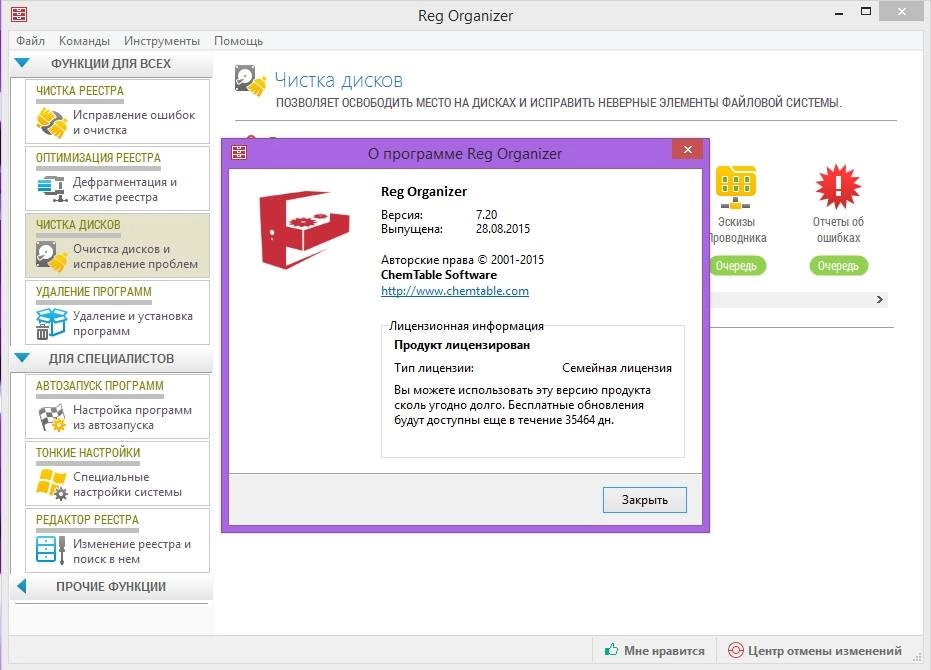This screenshot has width=931, height=670.
Task: Open the Команды menu
Action: pyautogui.click(x=84, y=41)
